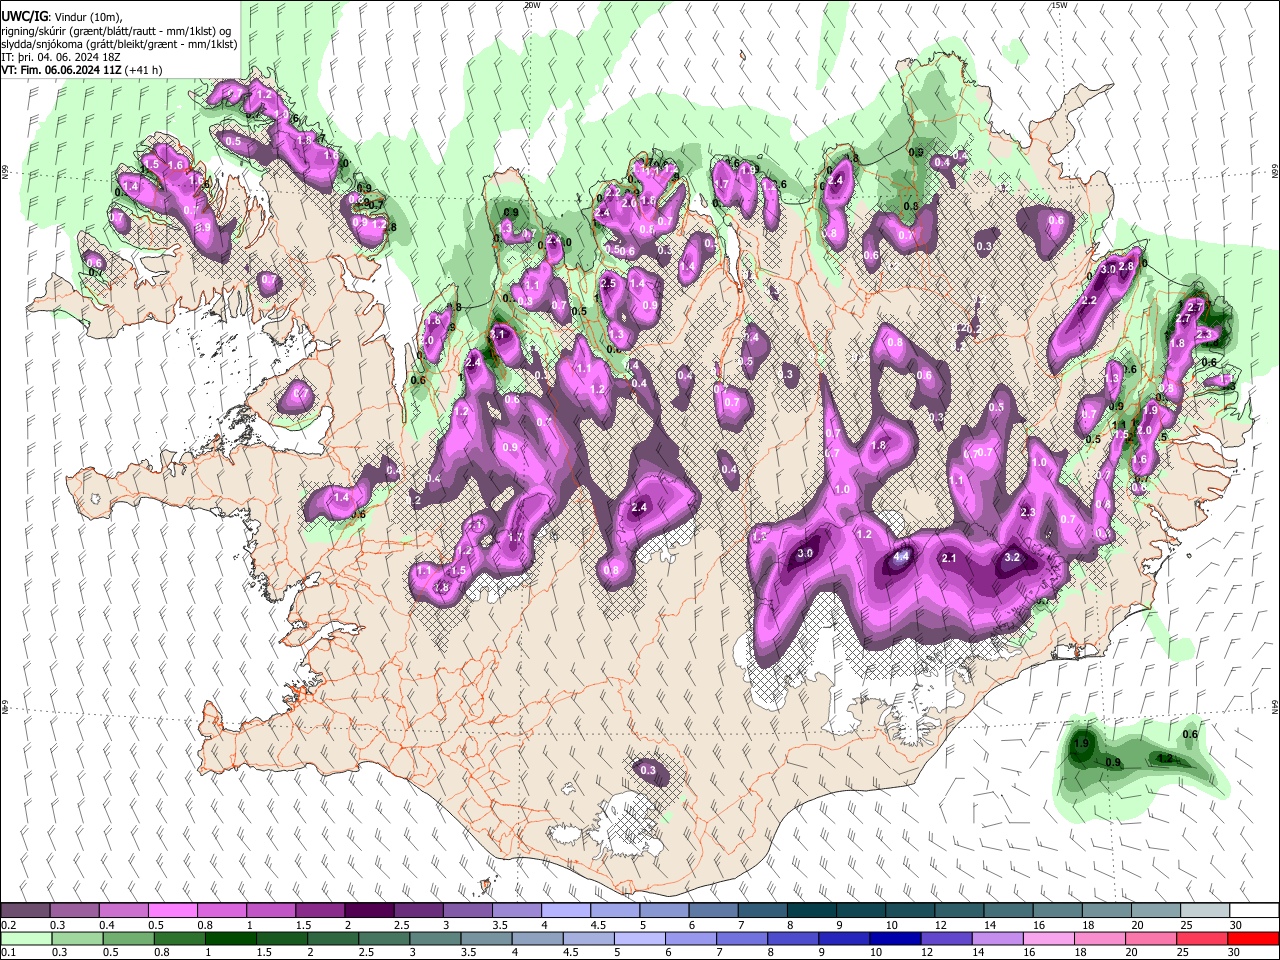Screen dimensions: 1280x960
Task: Click the 20W longitude label
Action: coord(532,5)
